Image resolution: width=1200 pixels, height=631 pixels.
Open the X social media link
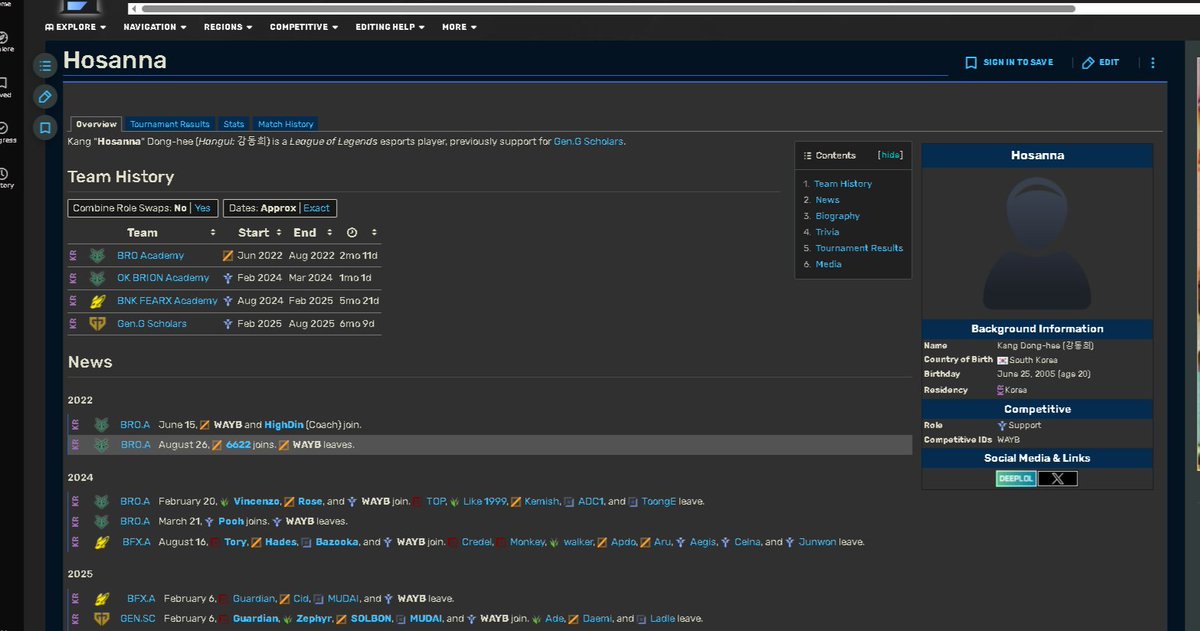pos(1058,479)
